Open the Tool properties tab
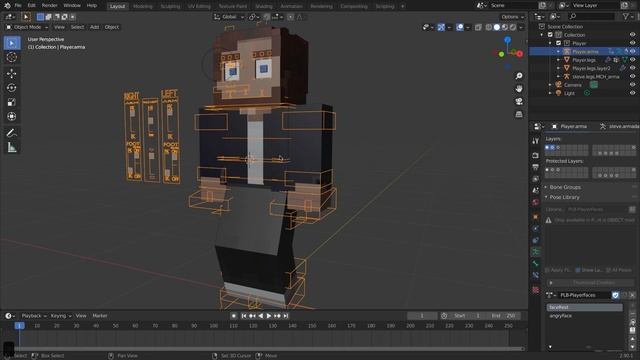The height and width of the screenshot is (360, 640). pos(536,141)
